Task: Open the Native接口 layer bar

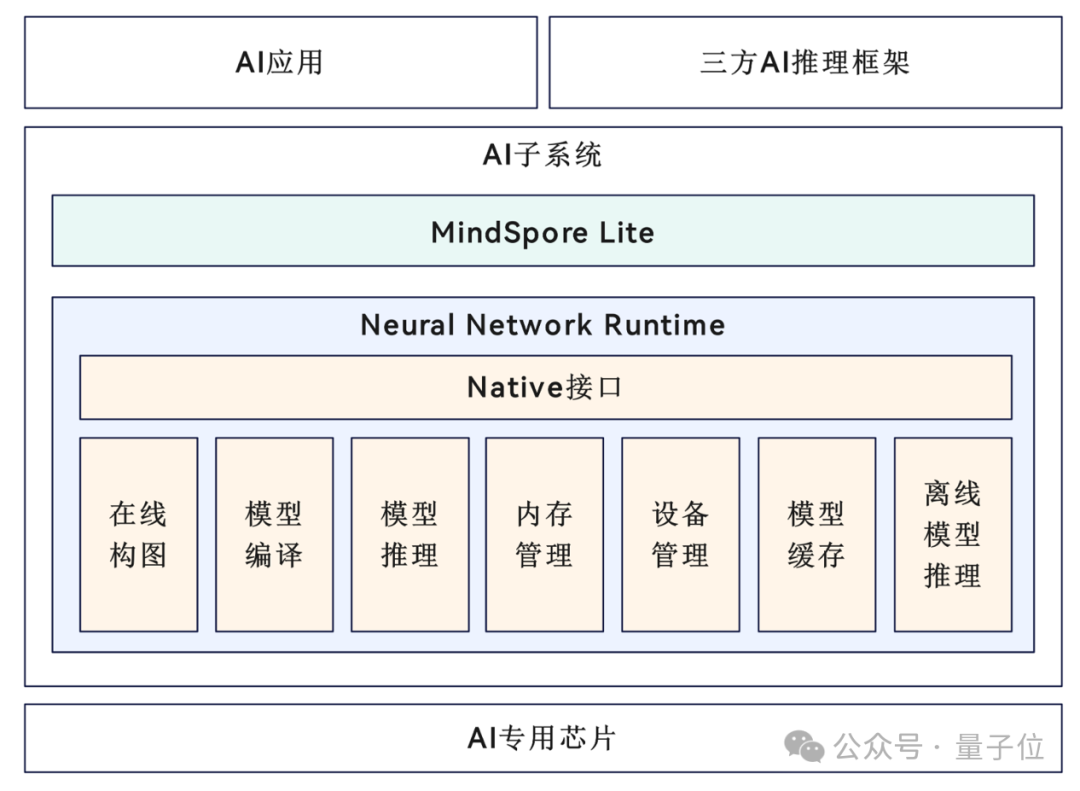Action: [x=545, y=387]
